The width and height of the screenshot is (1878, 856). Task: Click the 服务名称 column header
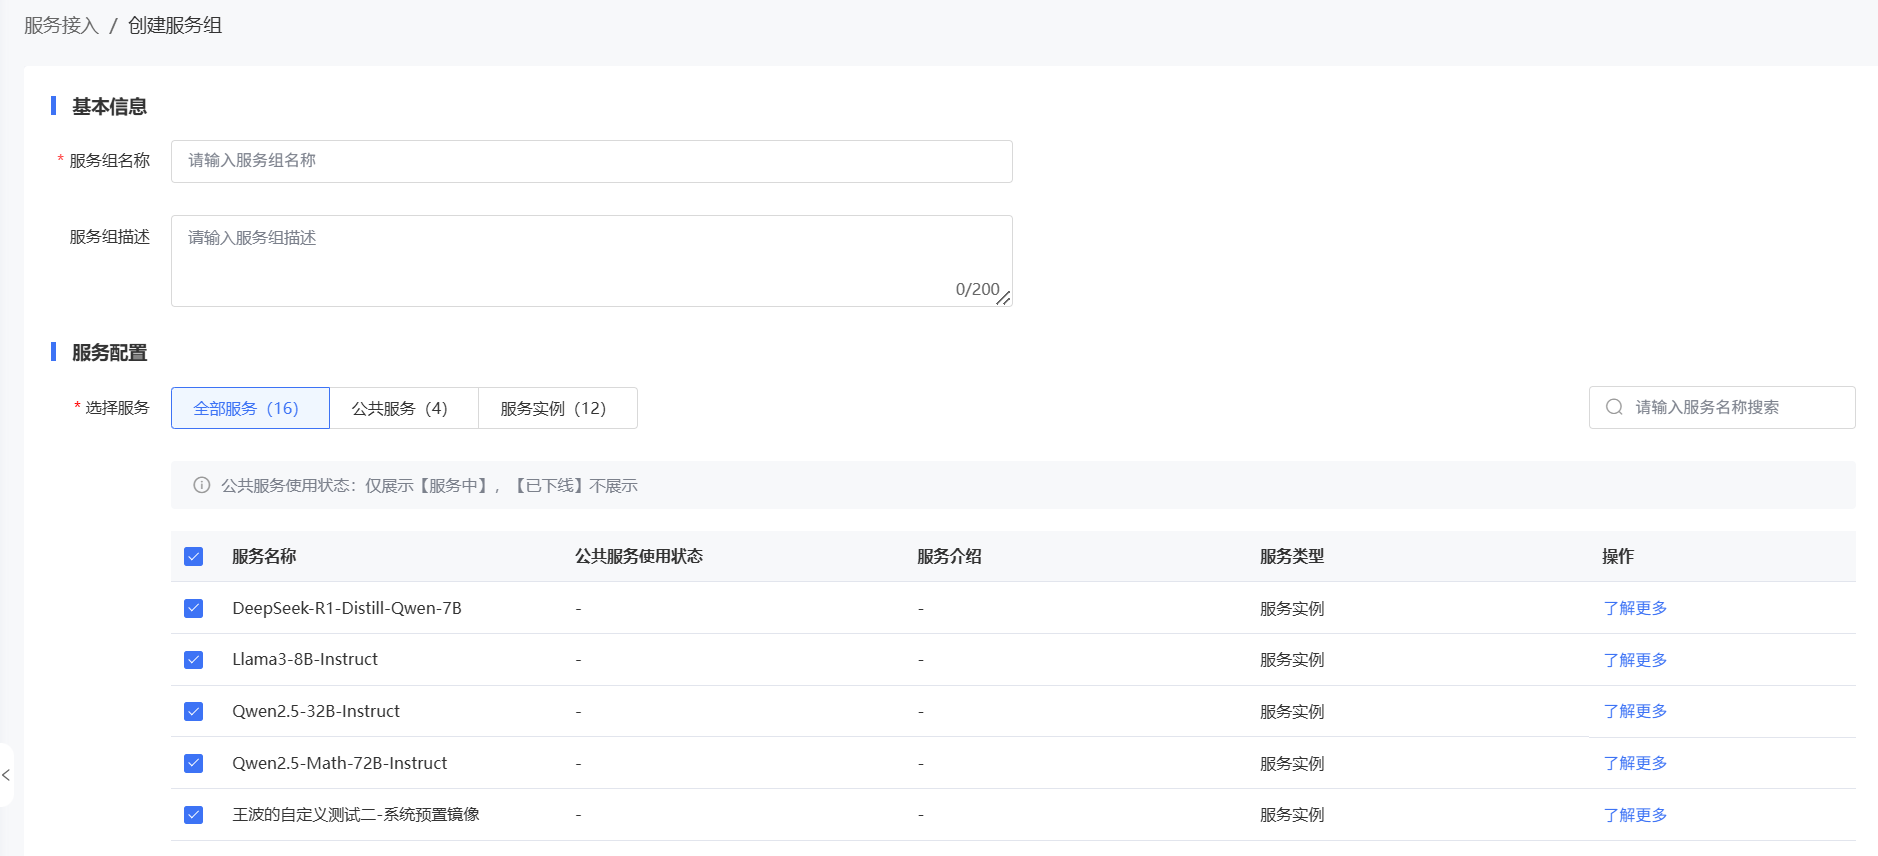coord(264,556)
